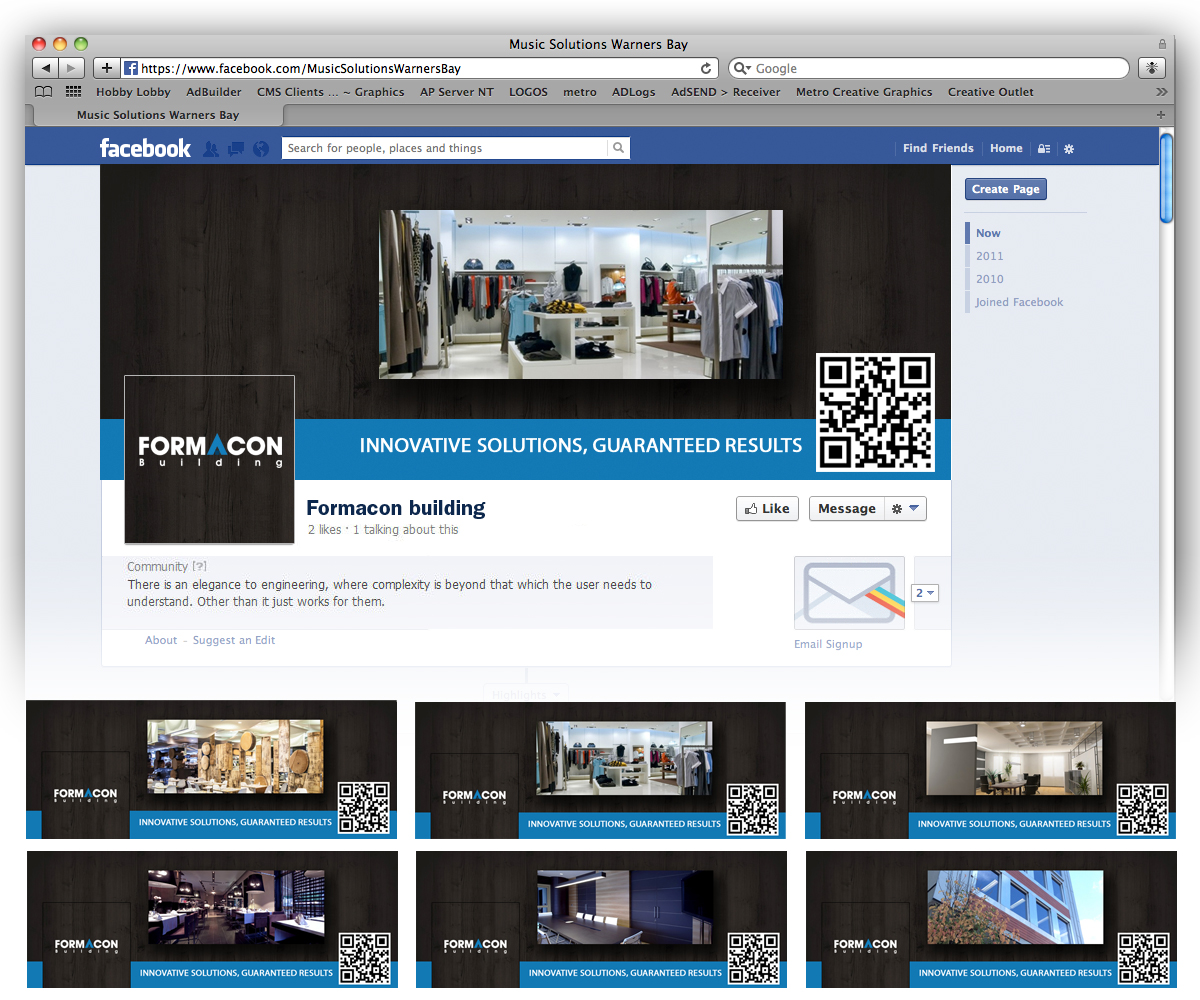
Task: Expand the apps dropdown showing 2
Action: (925, 593)
